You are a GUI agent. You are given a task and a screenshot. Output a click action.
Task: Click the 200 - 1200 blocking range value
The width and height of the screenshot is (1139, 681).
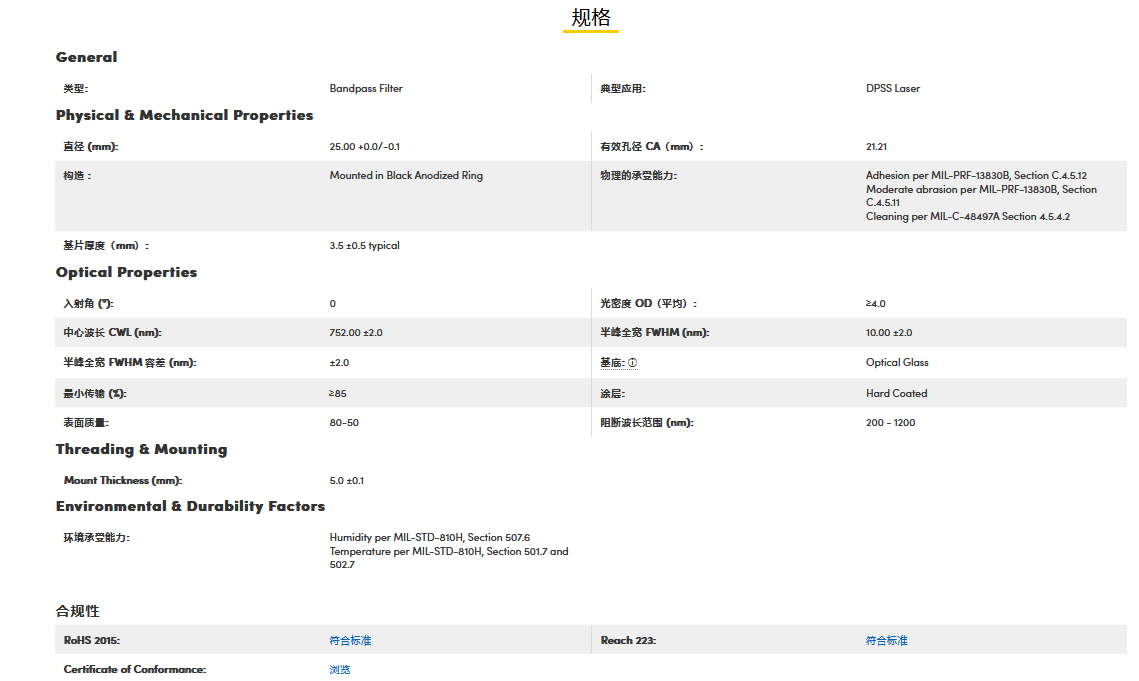click(890, 423)
